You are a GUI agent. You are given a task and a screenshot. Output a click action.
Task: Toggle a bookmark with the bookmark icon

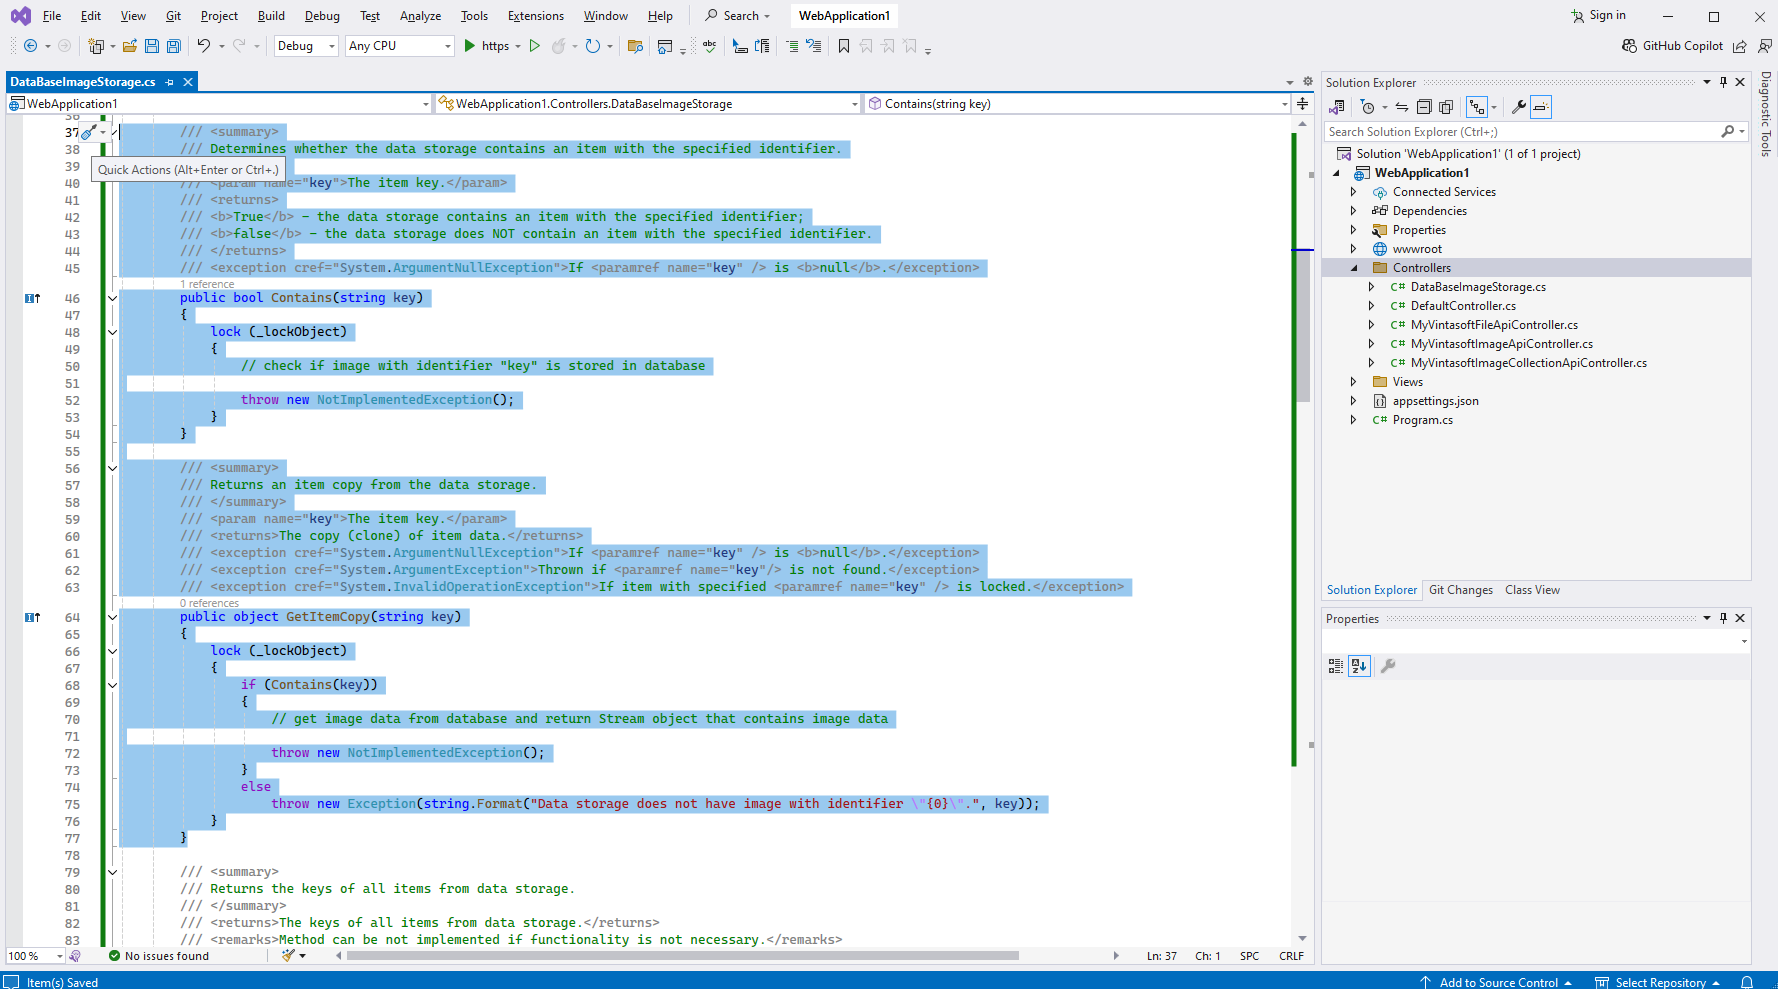[x=844, y=46]
